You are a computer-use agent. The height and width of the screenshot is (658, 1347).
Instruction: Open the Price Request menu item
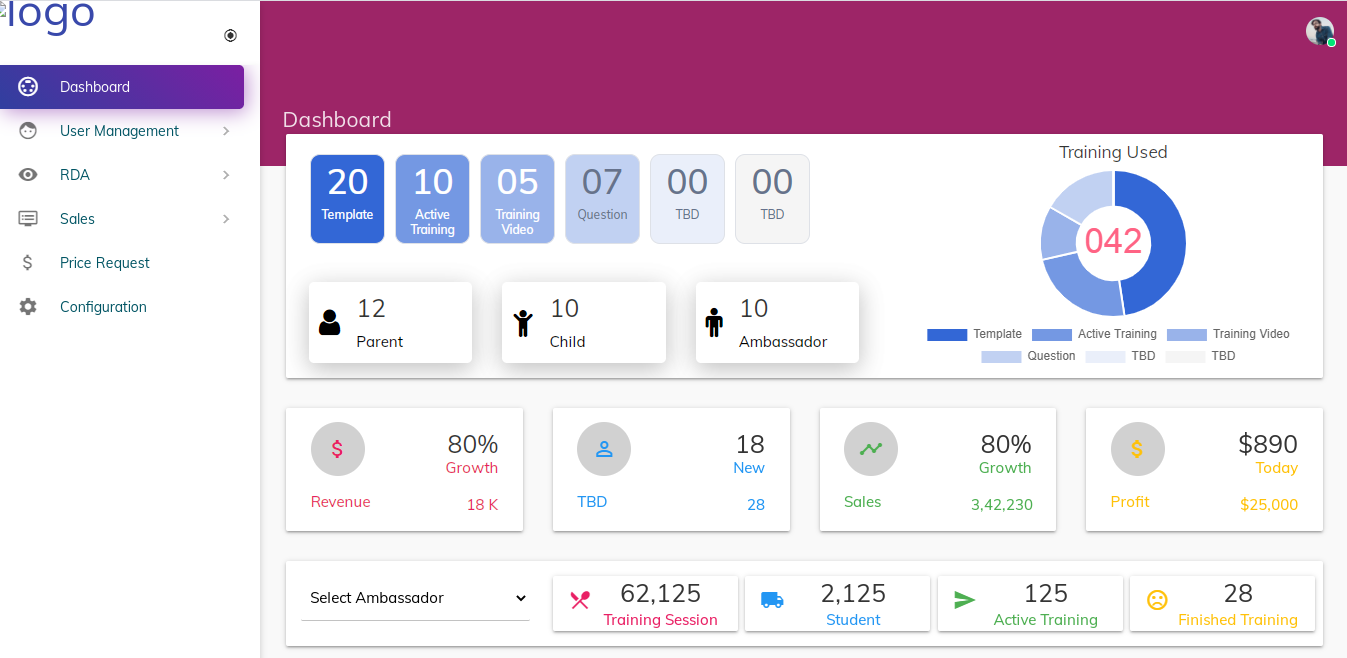pos(104,263)
